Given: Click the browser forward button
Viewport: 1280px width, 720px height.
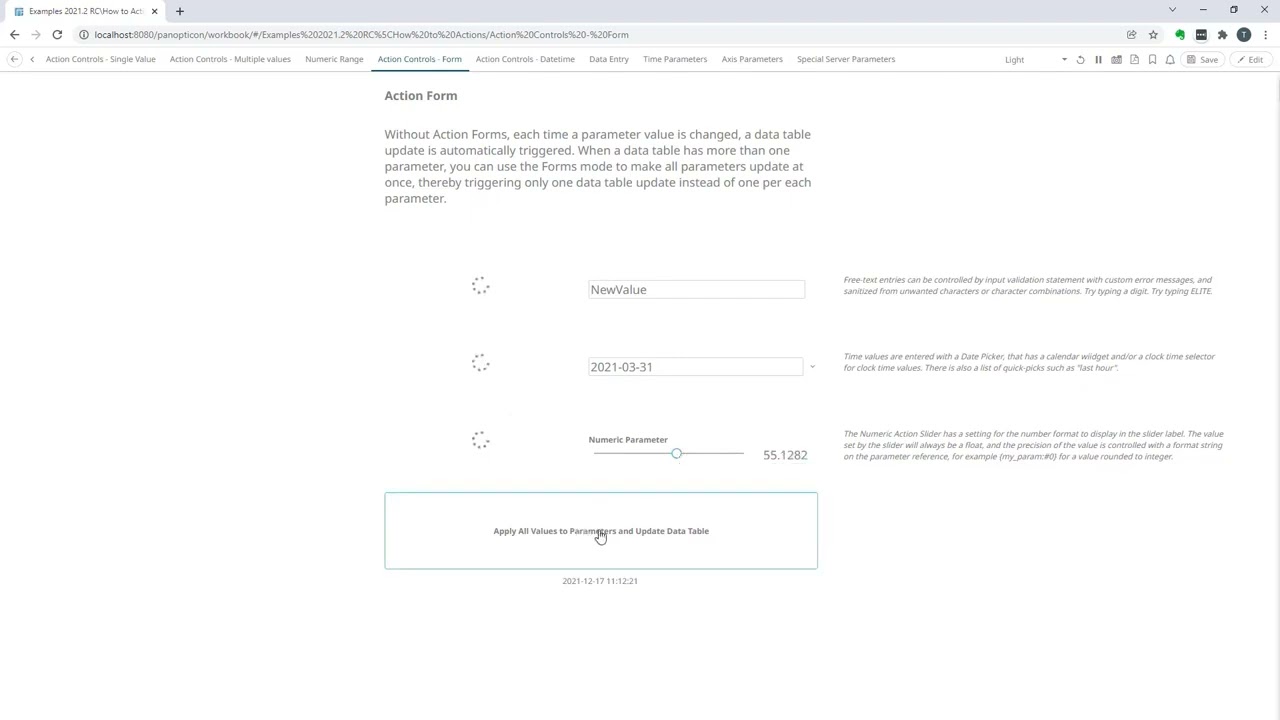Looking at the screenshot, I should pyautogui.click(x=36, y=35).
